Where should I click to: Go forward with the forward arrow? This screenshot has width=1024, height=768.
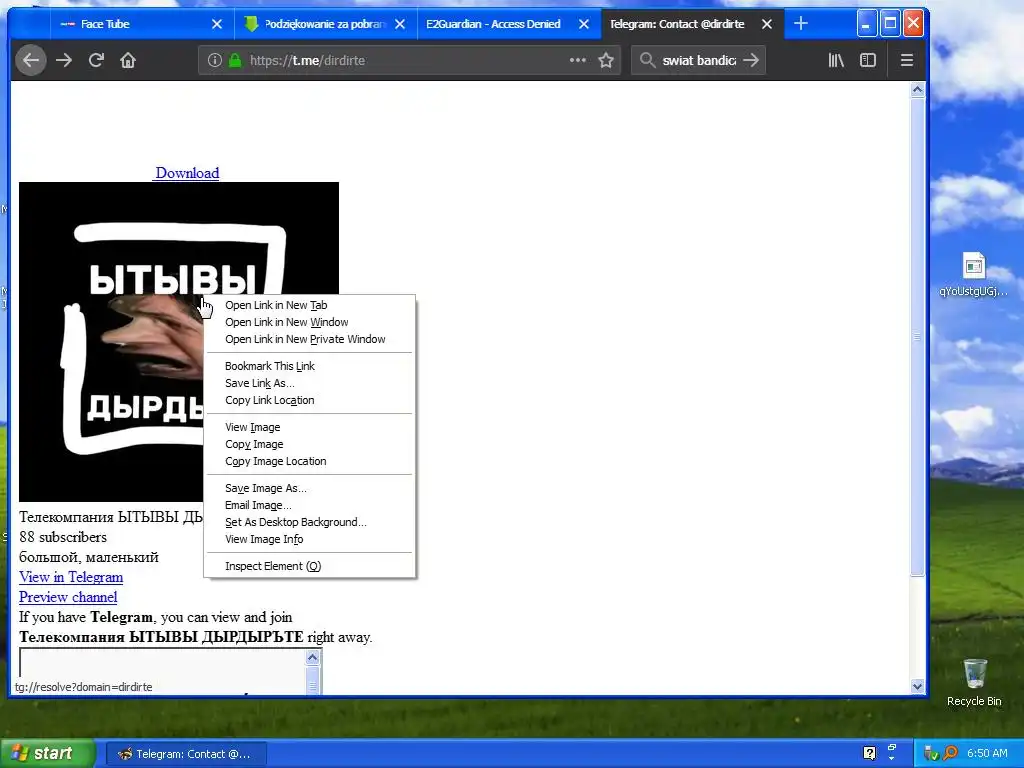click(x=64, y=61)
